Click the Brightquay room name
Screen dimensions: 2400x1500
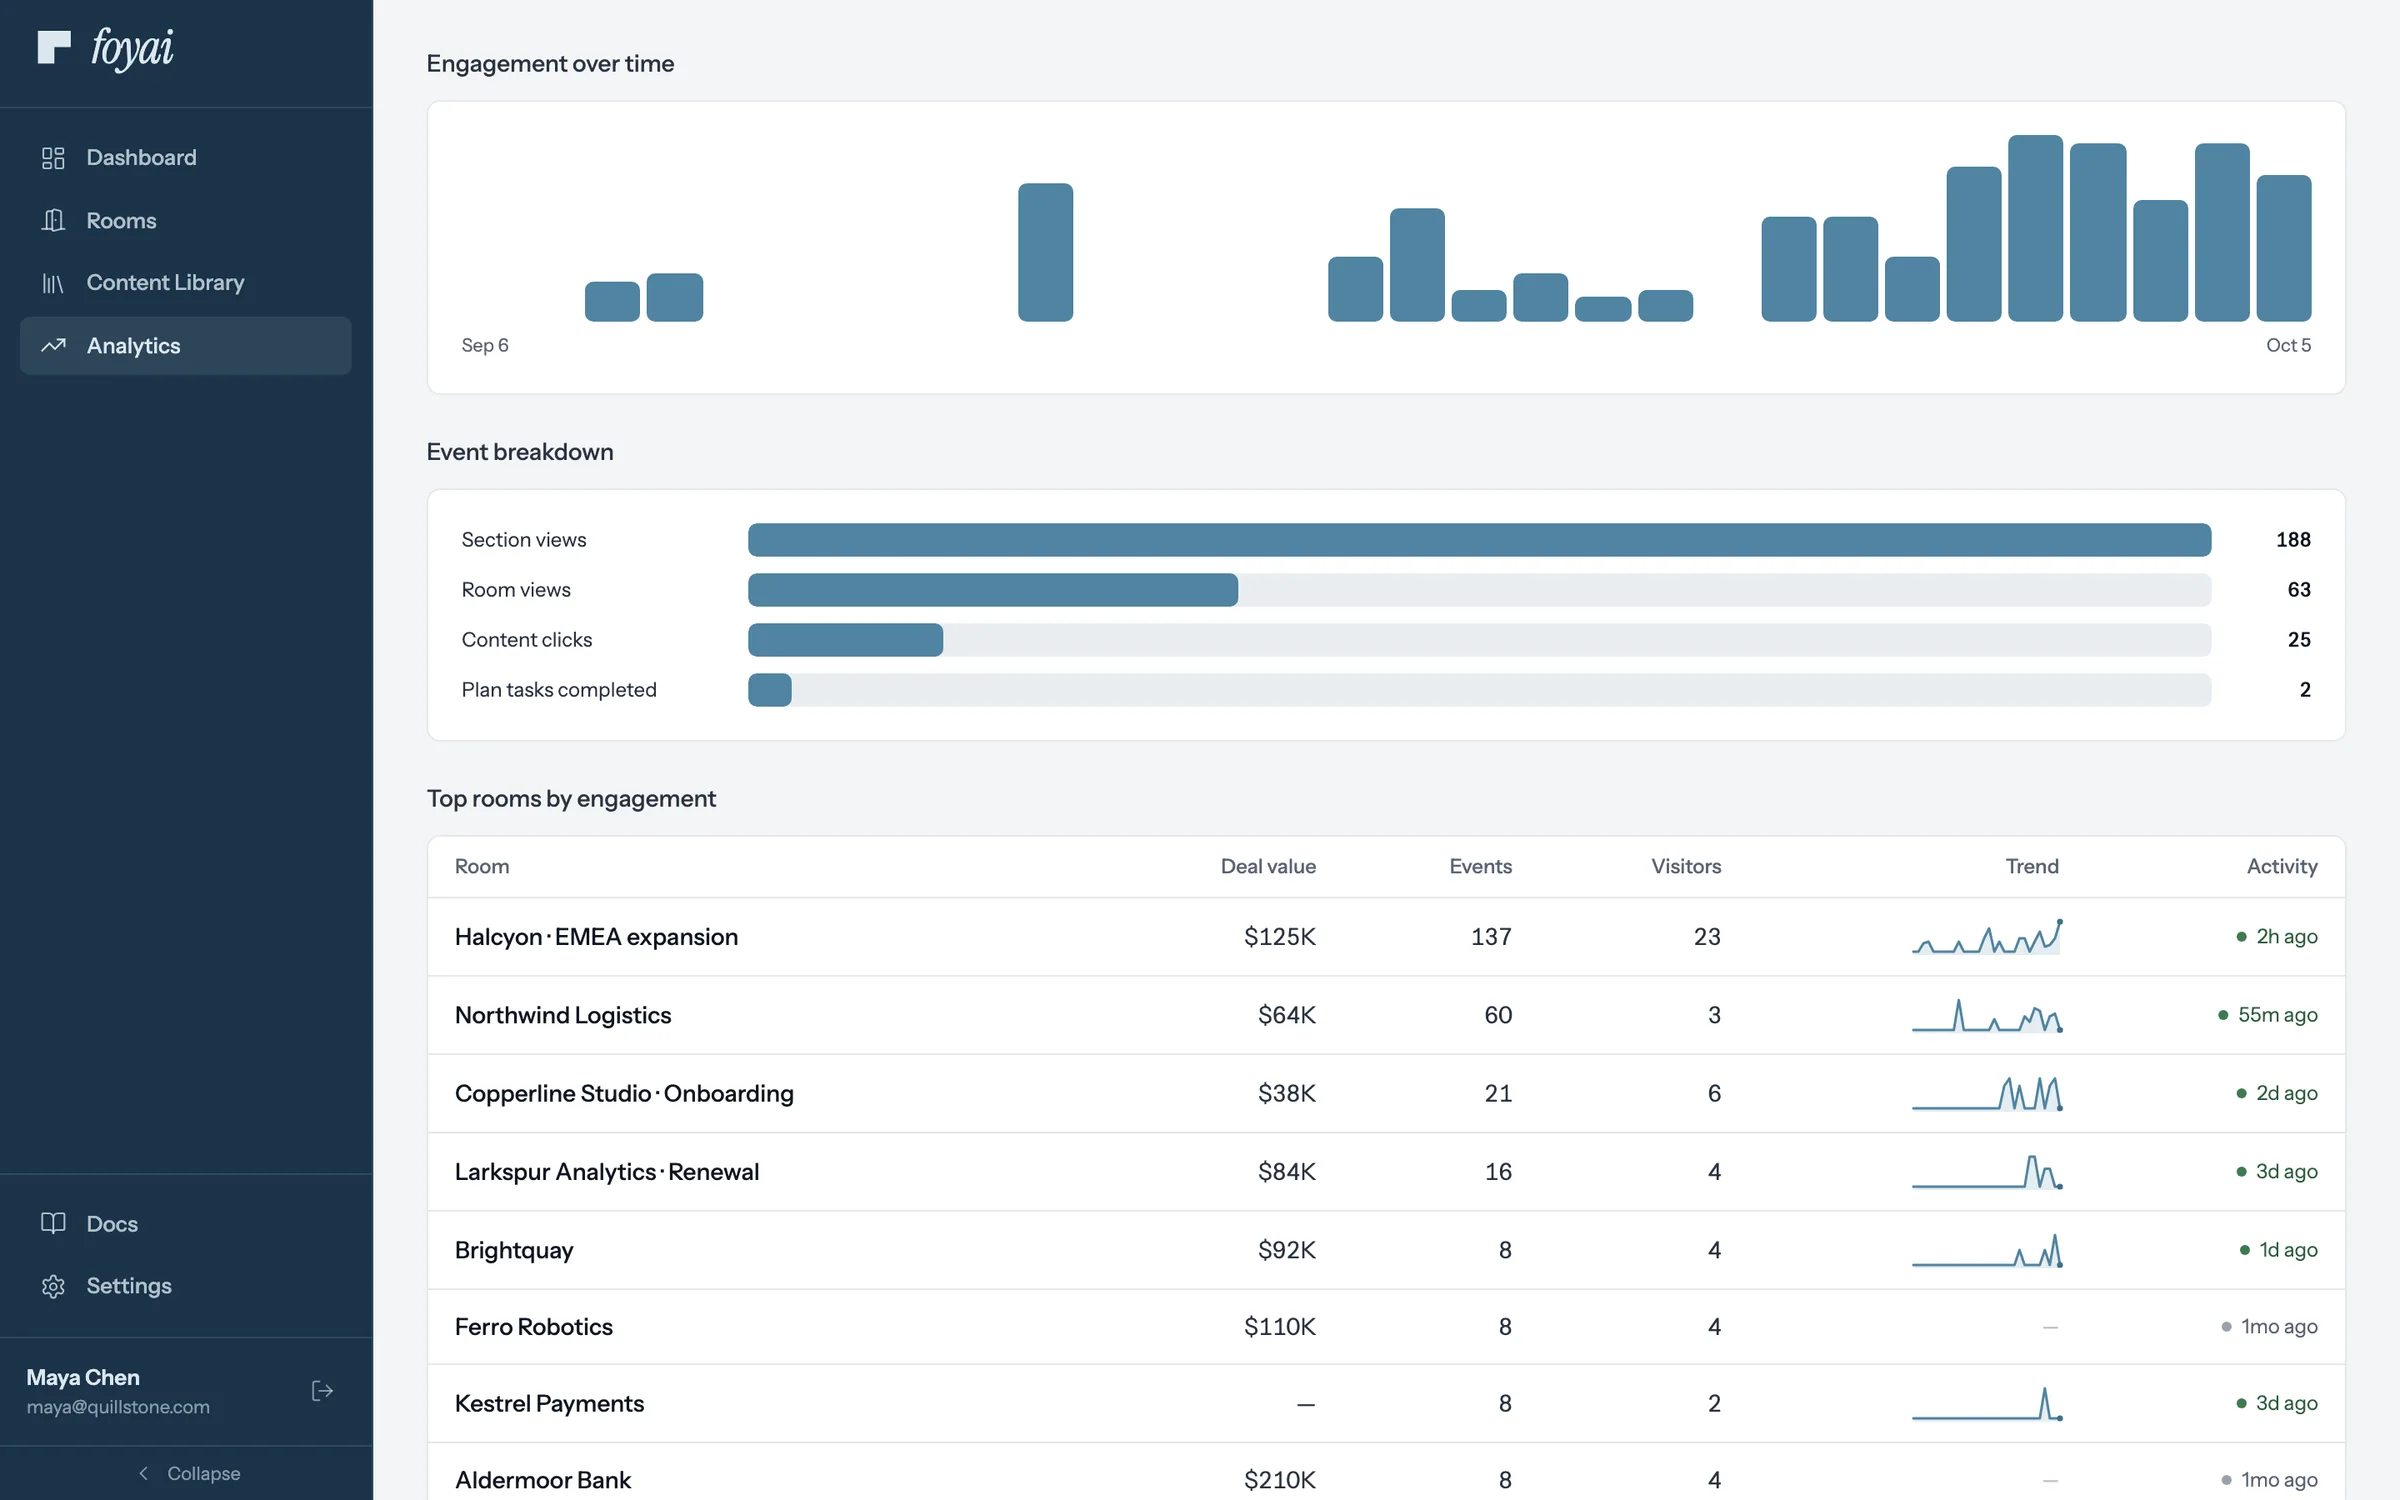pyautogui.click(x=514, y=1250)
